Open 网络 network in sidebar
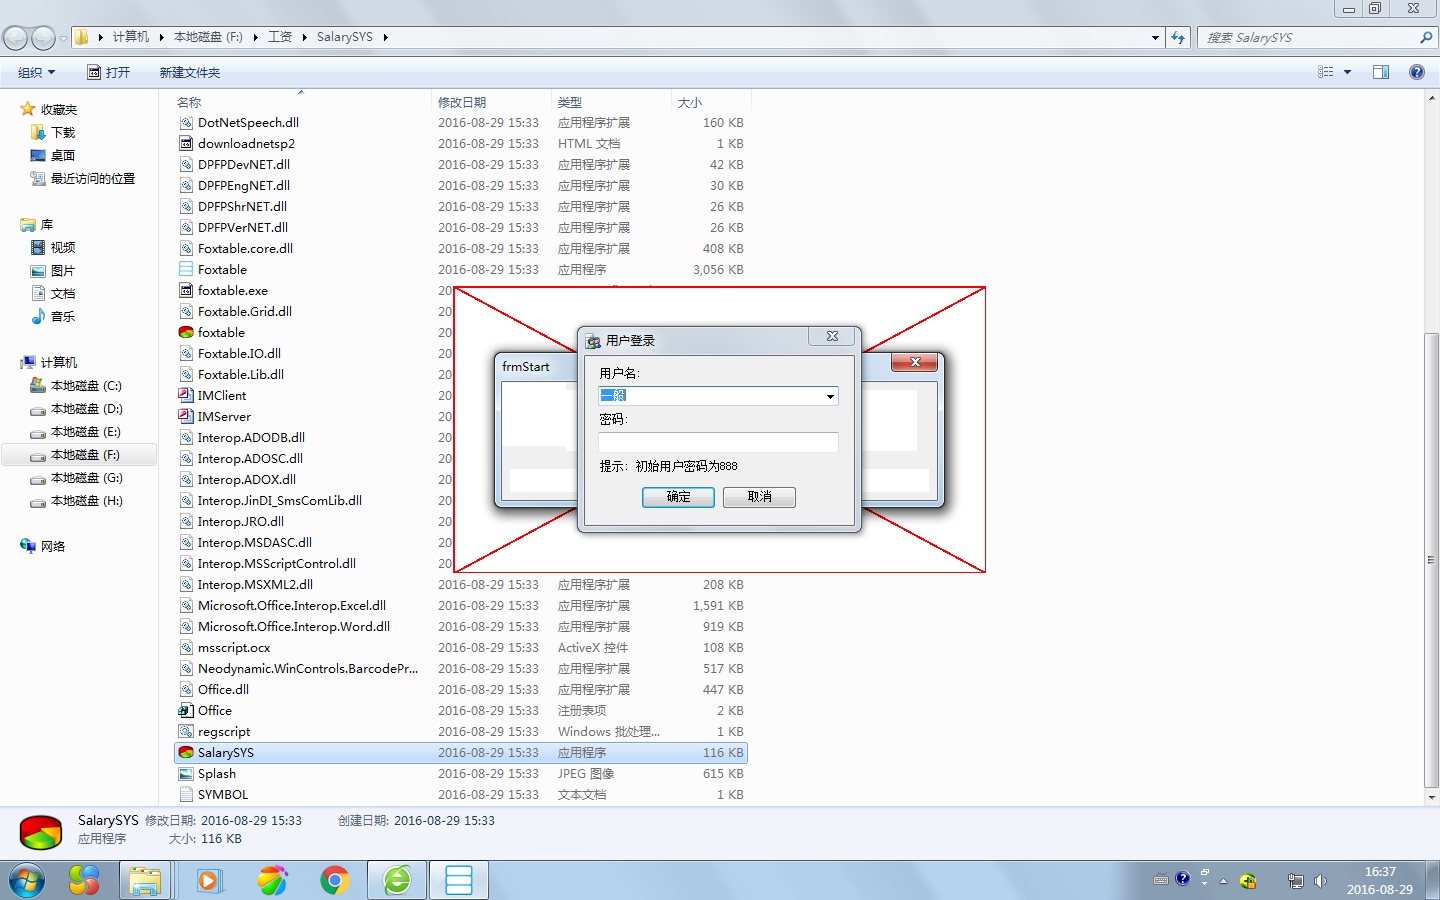The width and height of the screenshot is (1440, 900). (x=53, y=546)
